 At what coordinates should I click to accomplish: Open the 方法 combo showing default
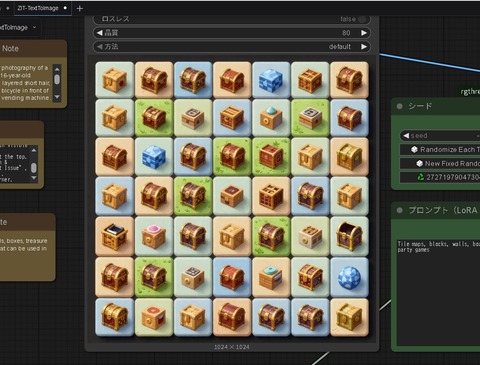(x=232, y=47)
